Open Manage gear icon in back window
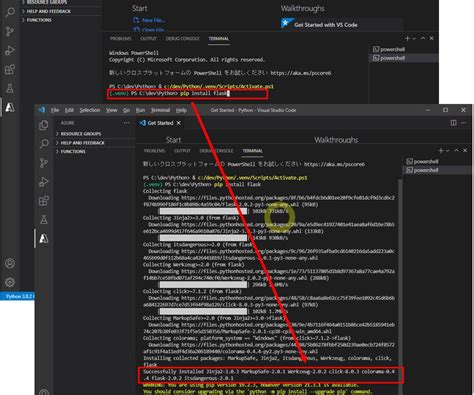Viewport: 474px width, 395px height. [x=10, y=282]
